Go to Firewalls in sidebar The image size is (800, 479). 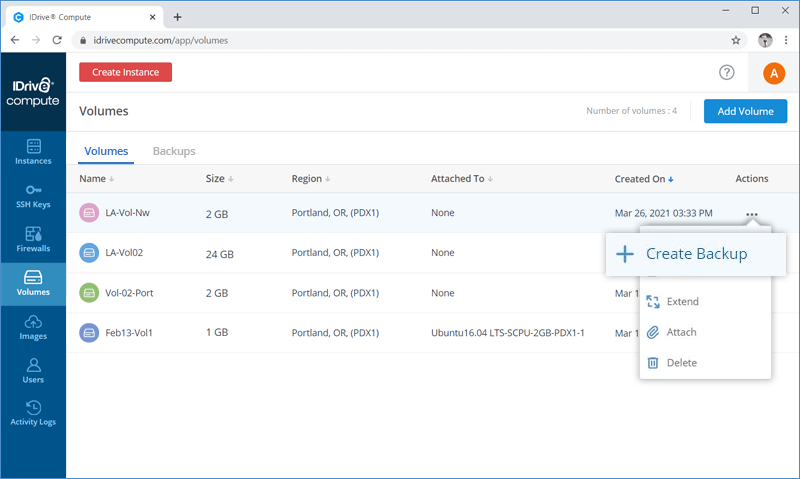33,240
